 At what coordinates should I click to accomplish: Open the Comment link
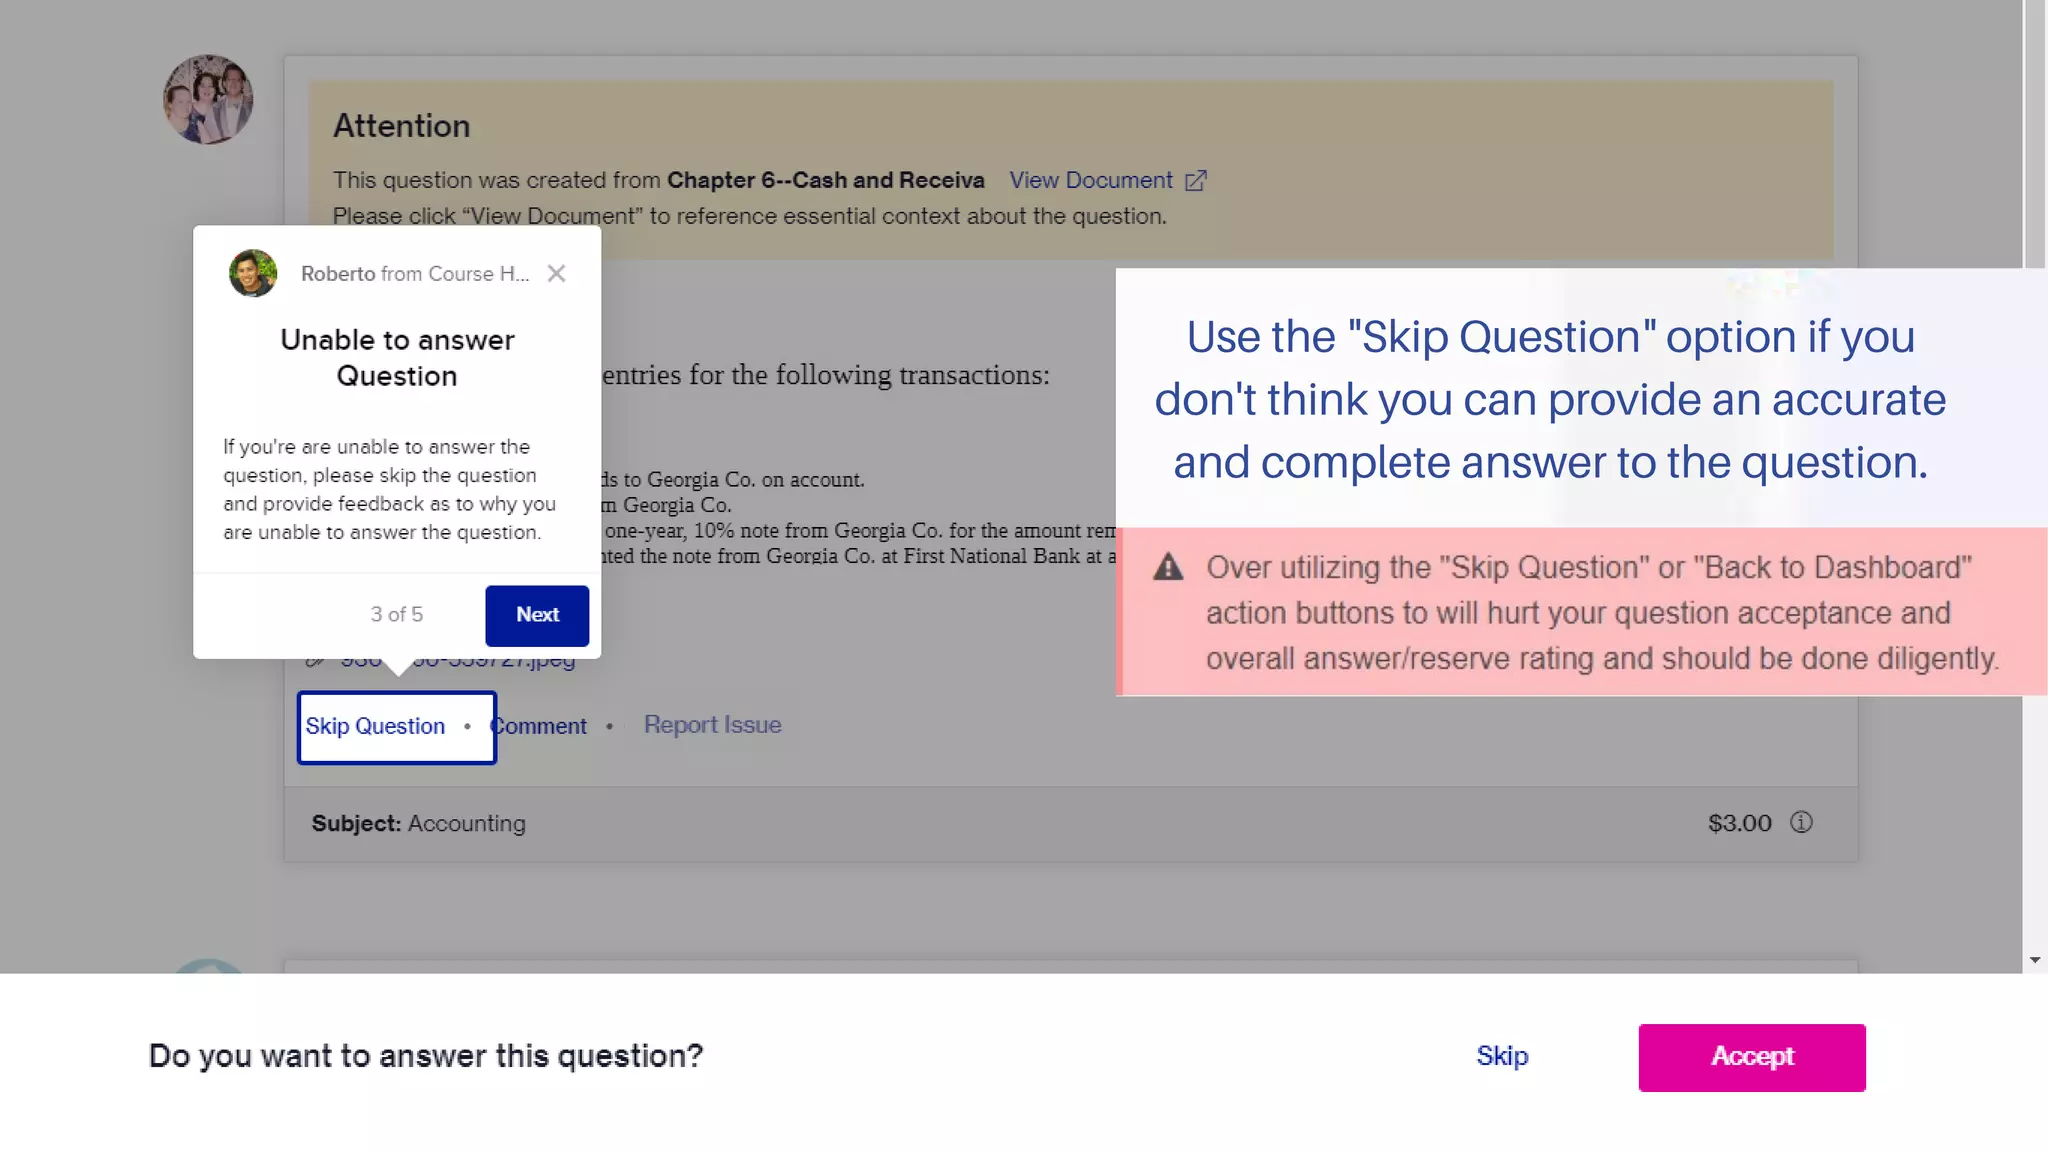point(540,726)
